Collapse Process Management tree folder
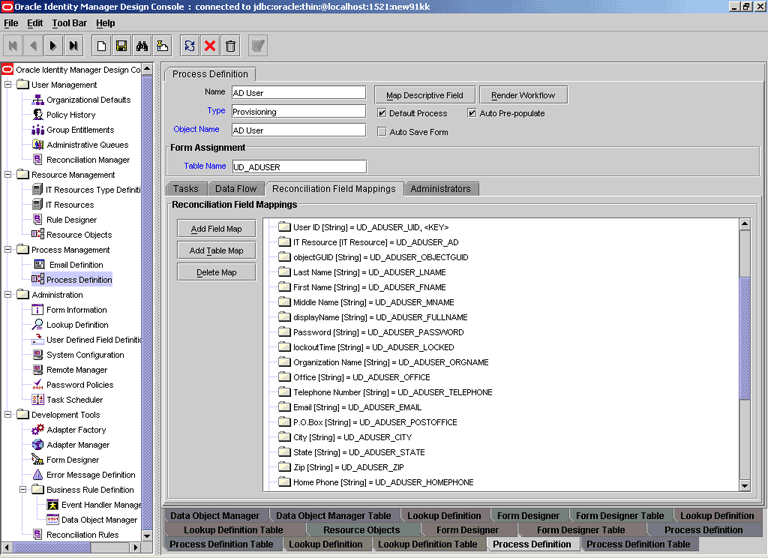 point(8,250)
